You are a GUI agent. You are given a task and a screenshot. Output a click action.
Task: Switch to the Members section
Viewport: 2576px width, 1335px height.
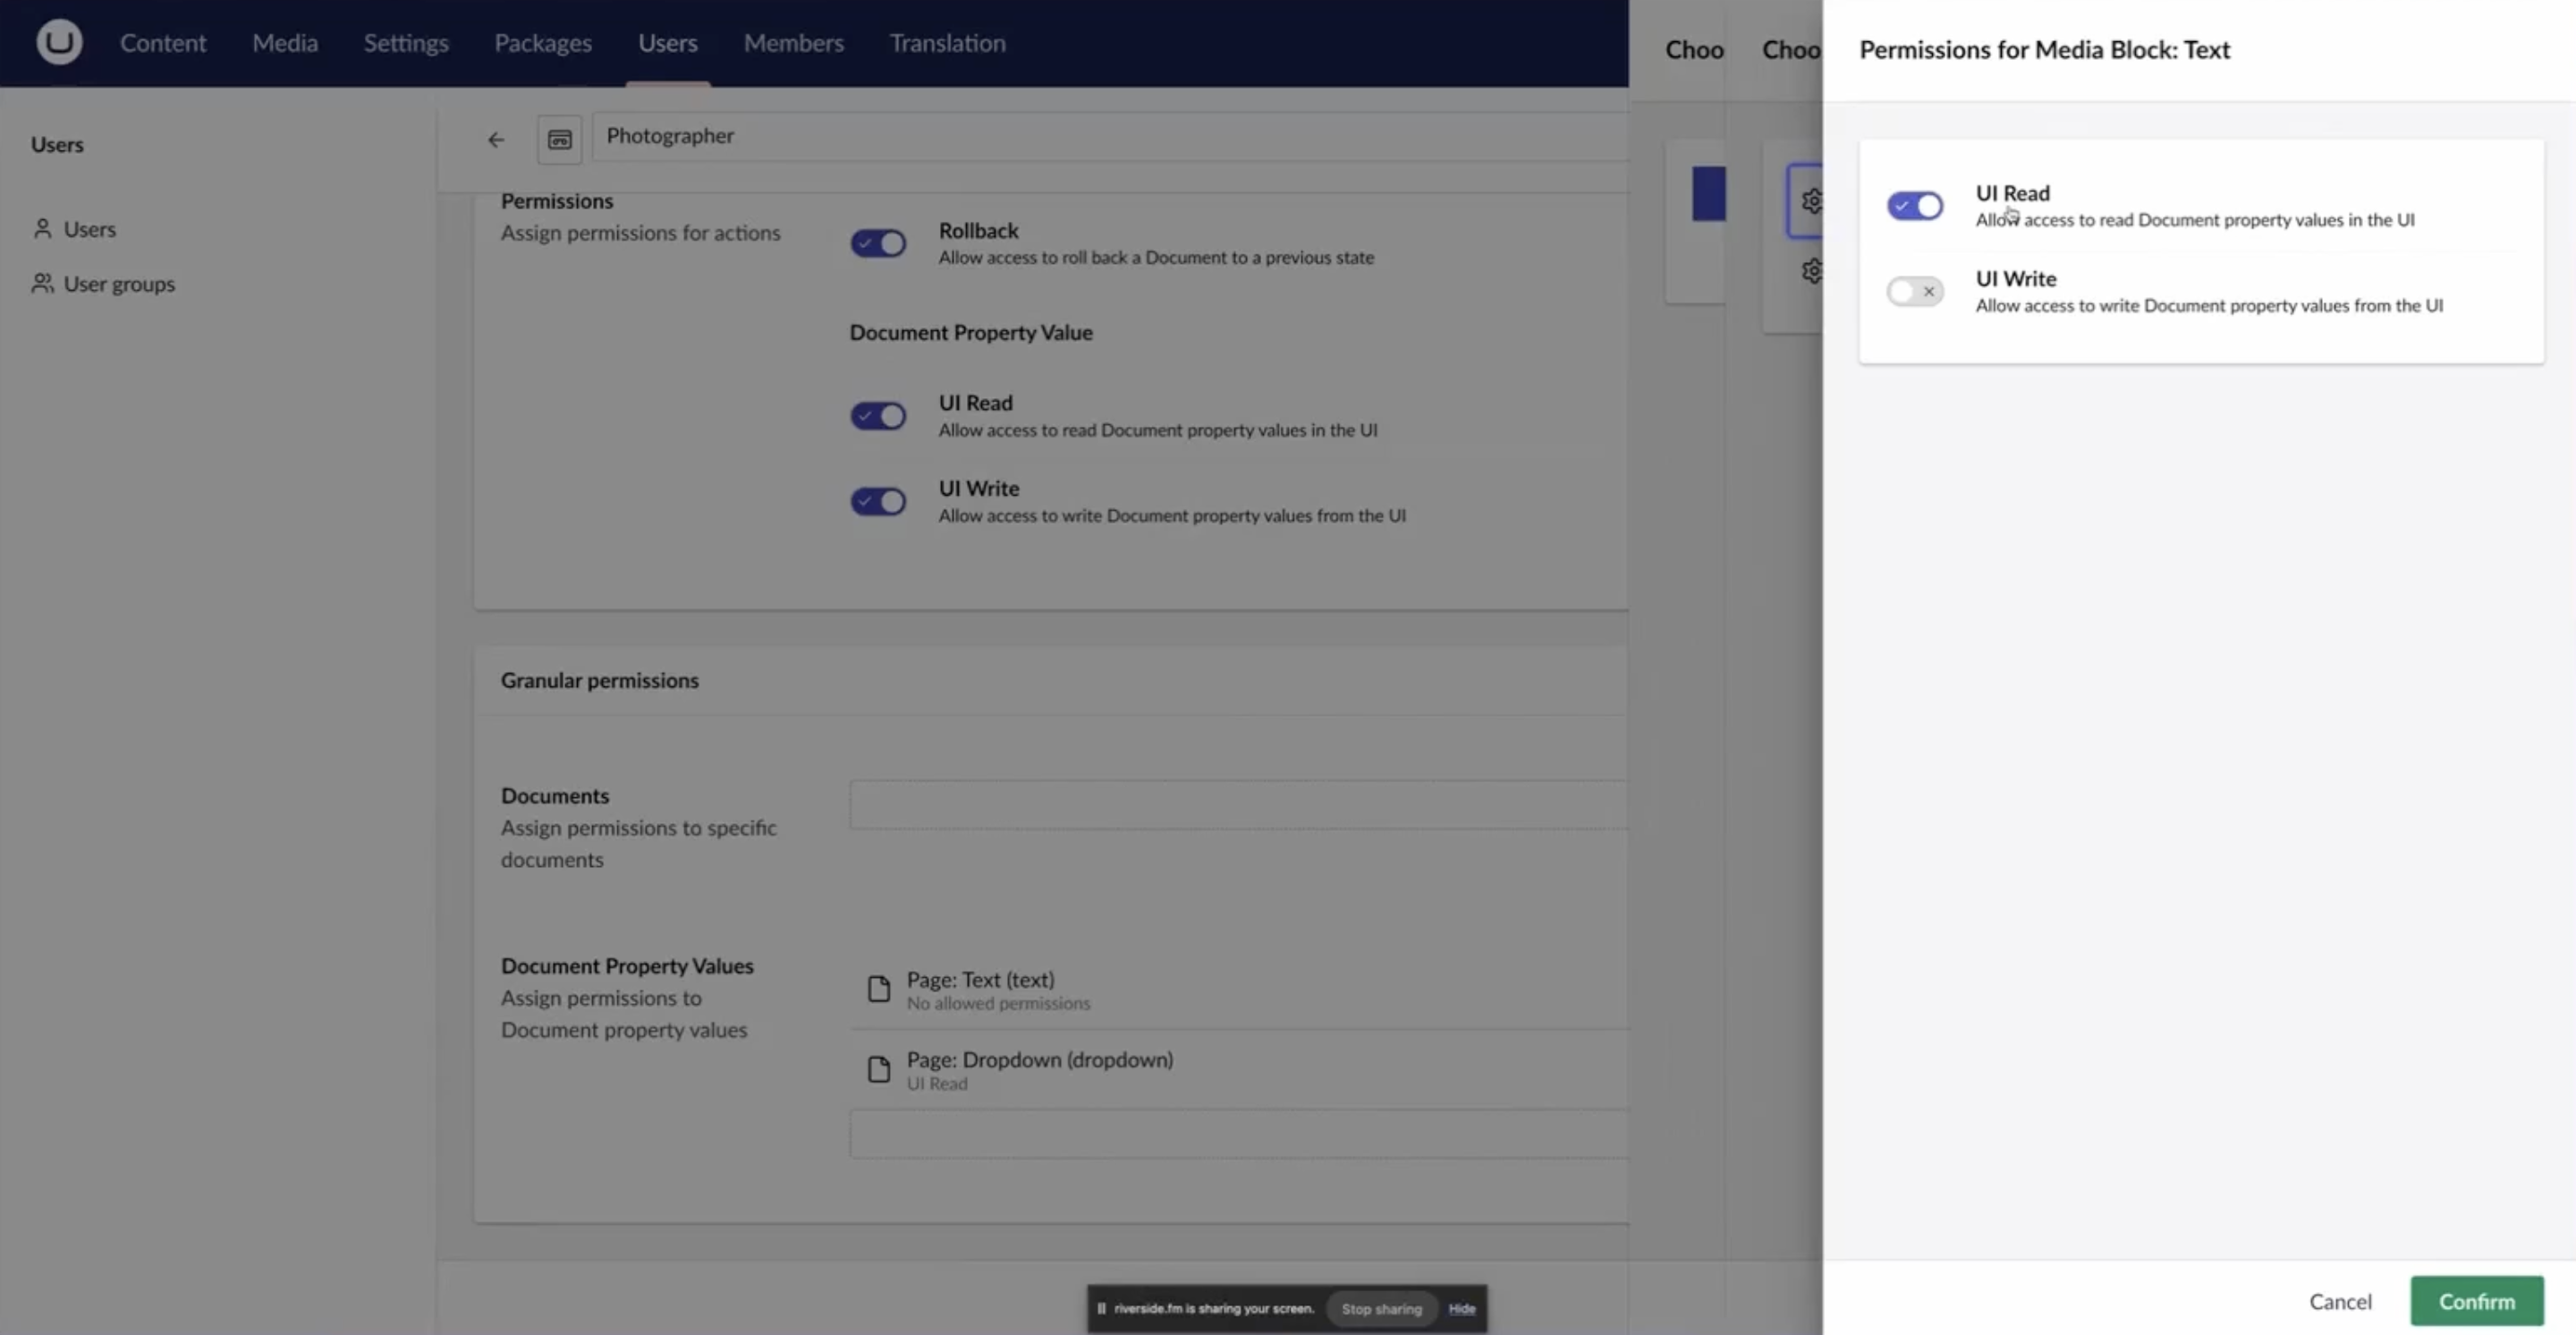coord(793,43)
